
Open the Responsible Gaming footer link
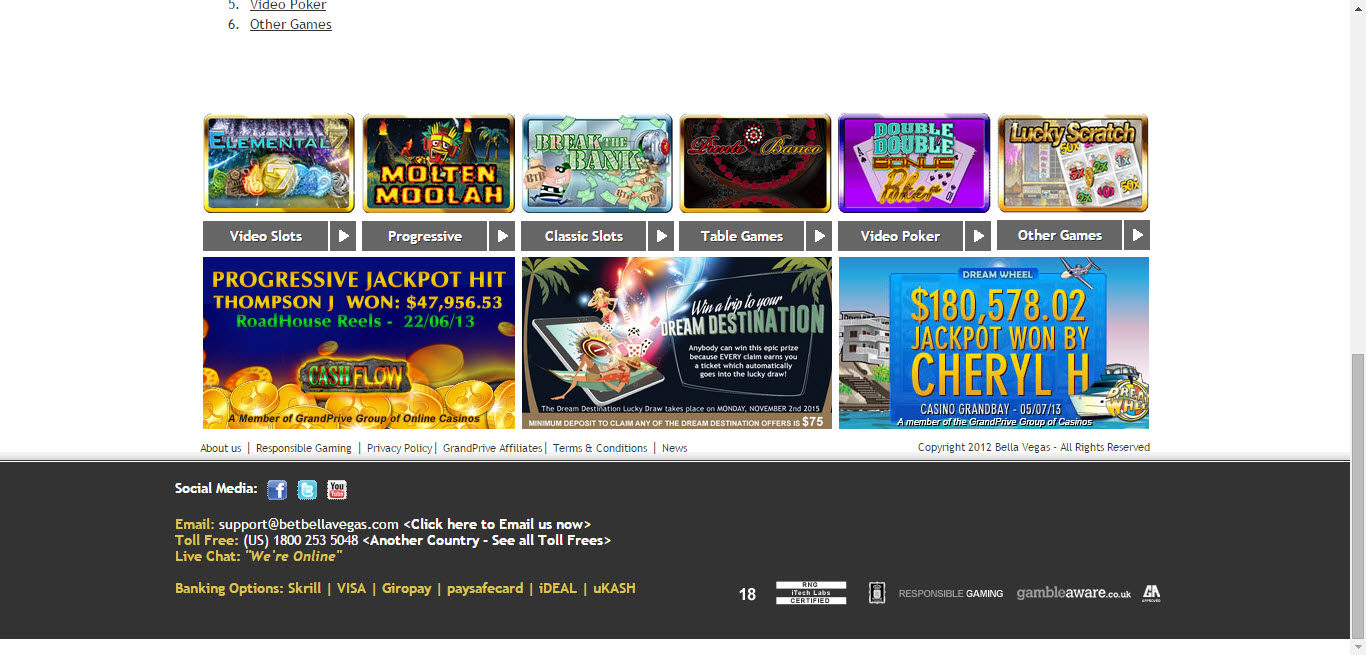click(x=304, y=448)
